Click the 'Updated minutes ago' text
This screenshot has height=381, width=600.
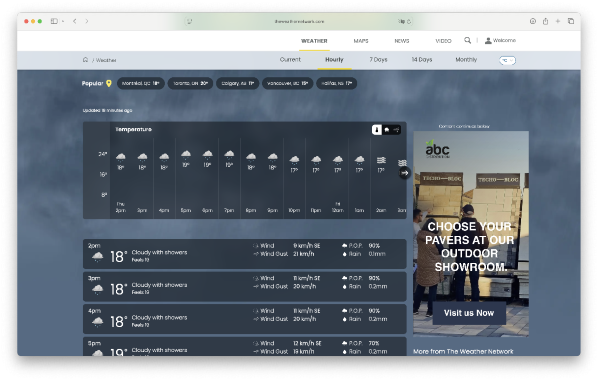tap(108, 111)
